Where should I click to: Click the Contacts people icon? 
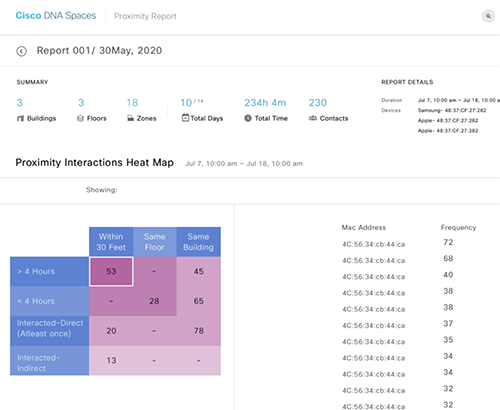click(313, 118)
